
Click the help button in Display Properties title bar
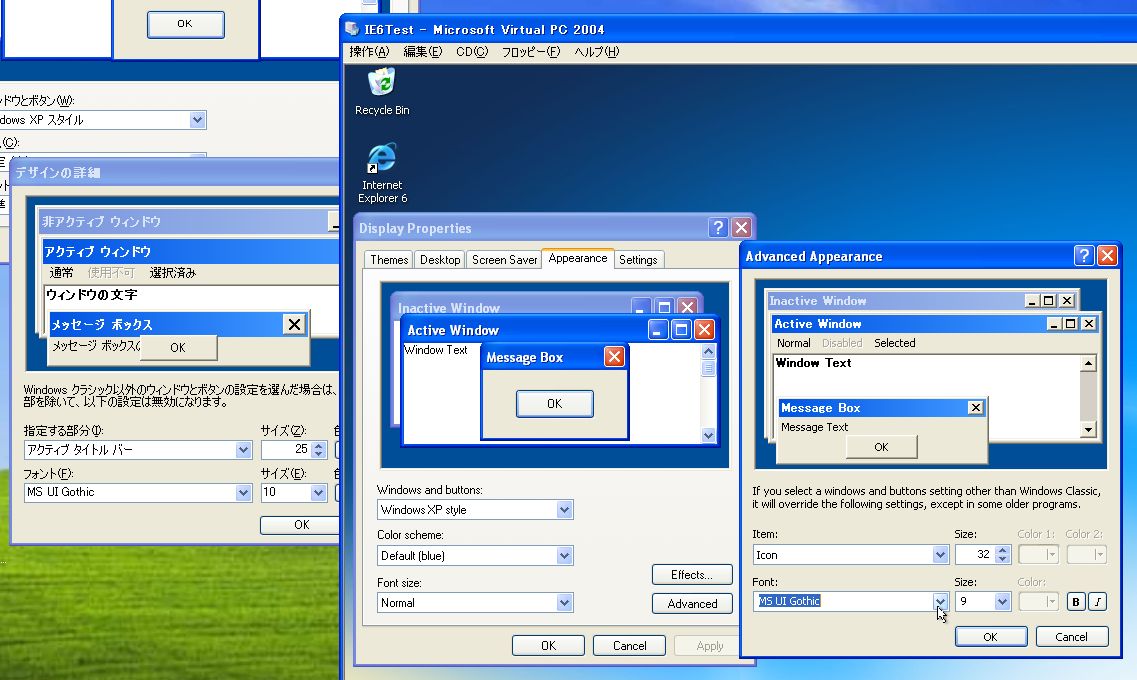click(x=717, y=228)
